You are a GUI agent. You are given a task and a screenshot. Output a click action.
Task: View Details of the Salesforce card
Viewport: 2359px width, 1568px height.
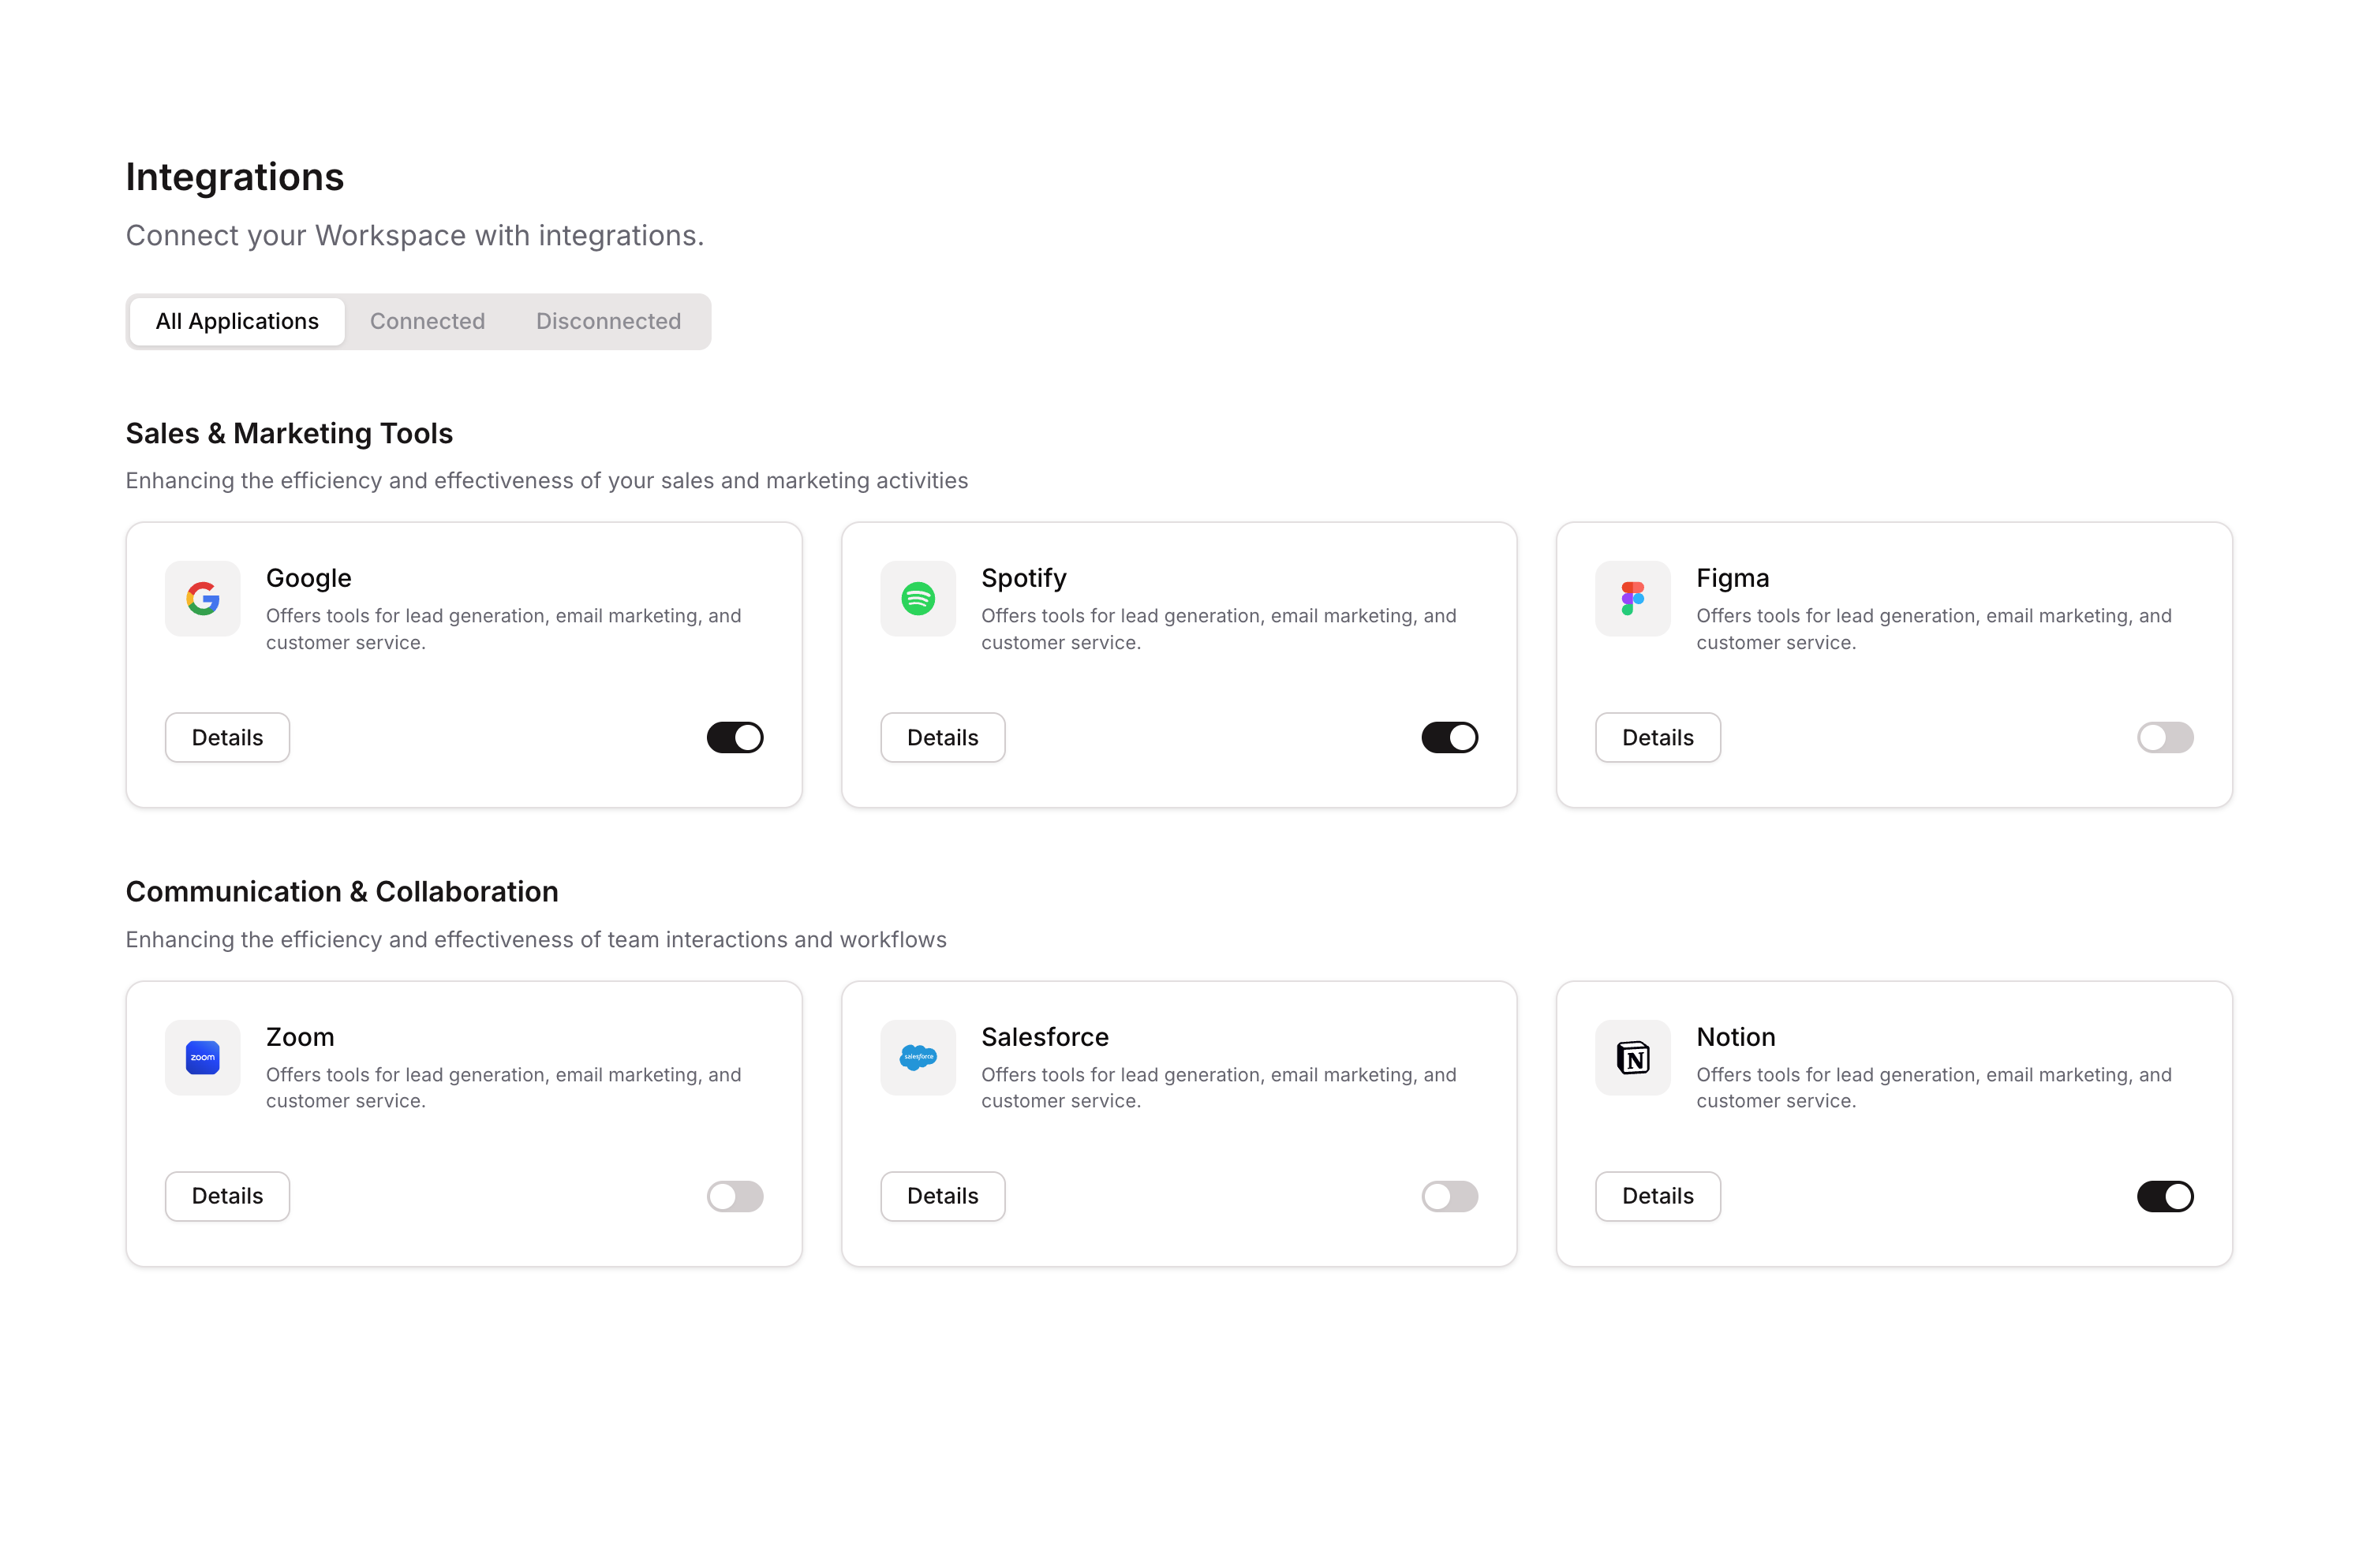pos(942,1196)
